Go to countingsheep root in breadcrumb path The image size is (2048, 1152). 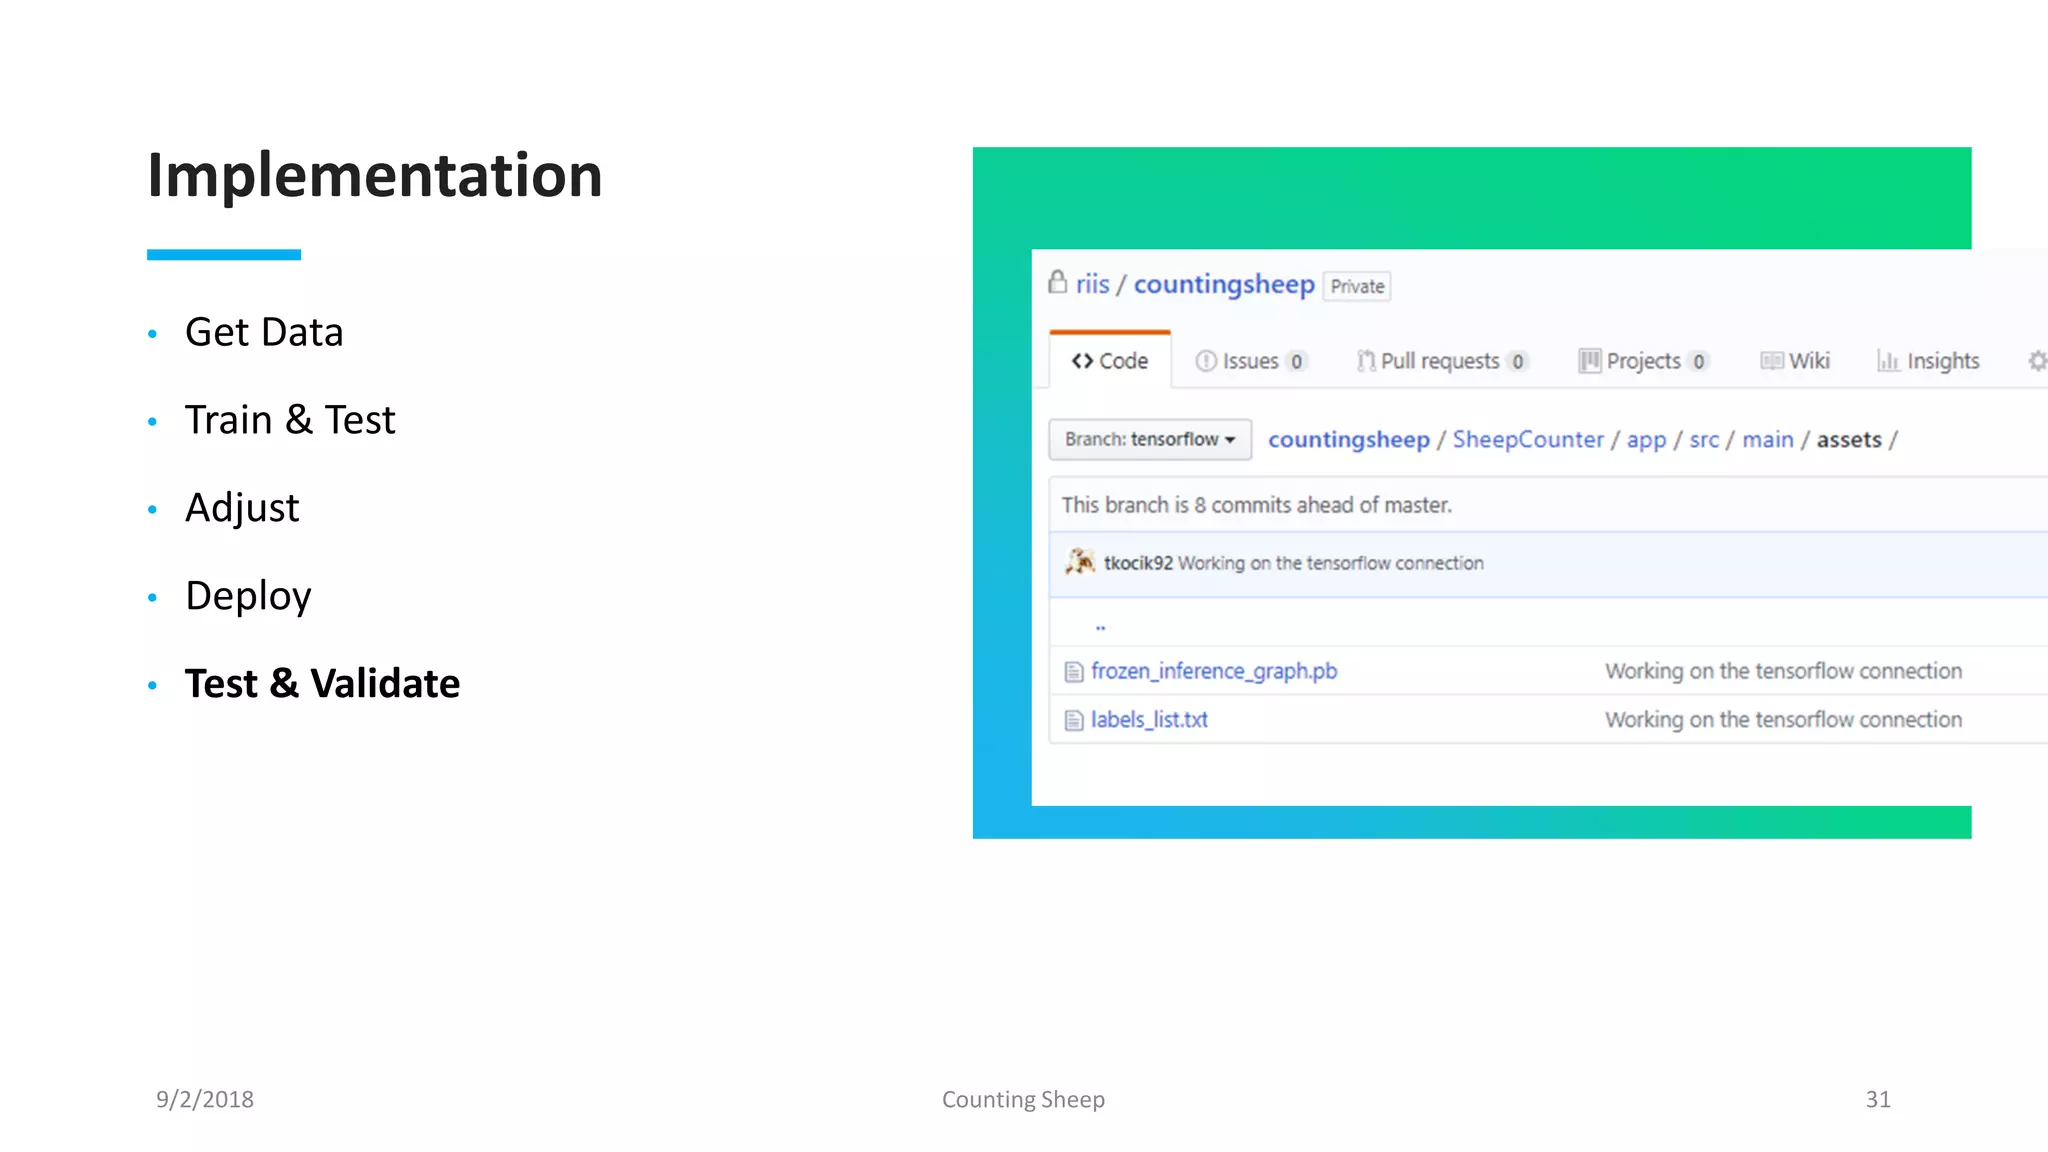1349,440
